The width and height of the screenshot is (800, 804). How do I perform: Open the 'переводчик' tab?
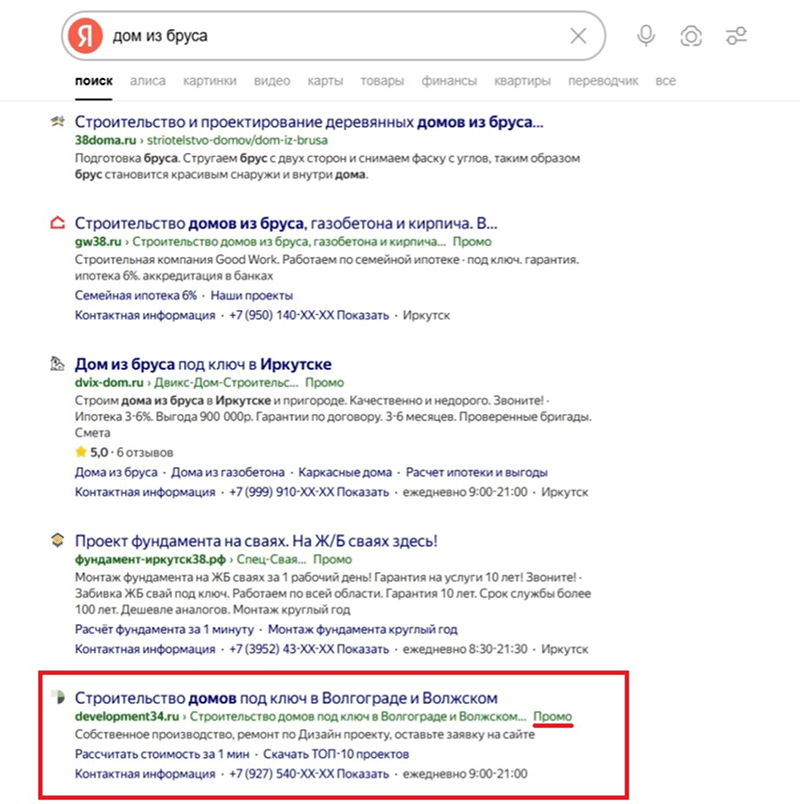tap(603, 81)
